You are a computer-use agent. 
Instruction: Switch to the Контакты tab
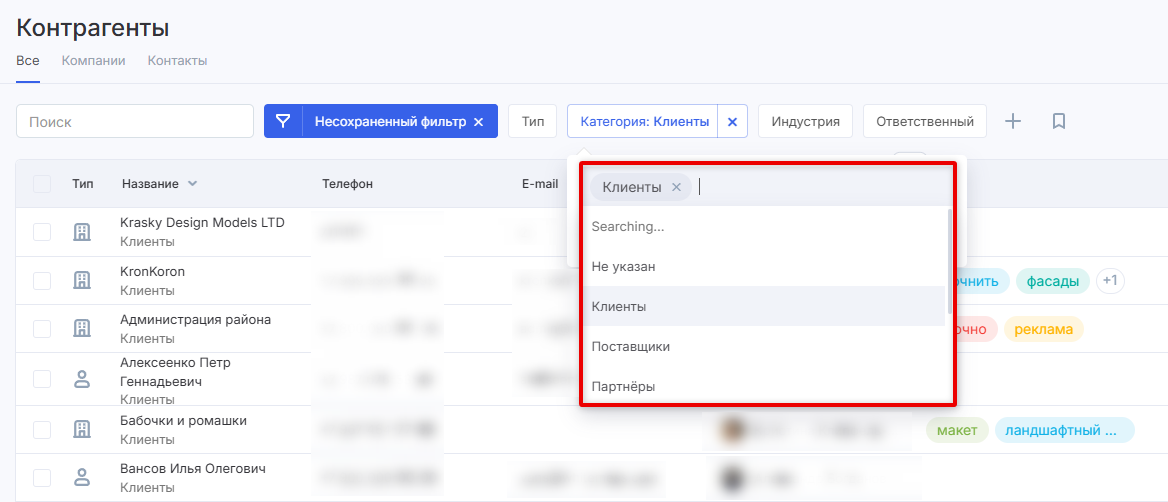[177, 60]
